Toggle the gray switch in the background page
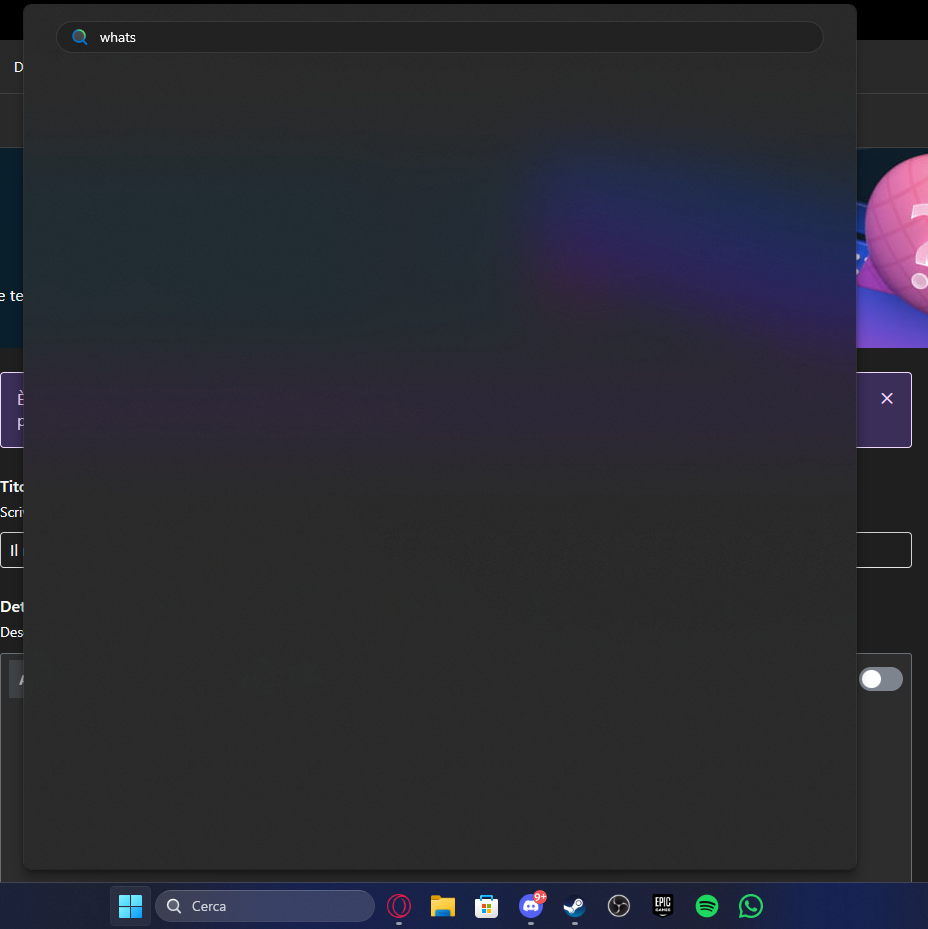Screen dimensions: 928x929 [881, 679]
